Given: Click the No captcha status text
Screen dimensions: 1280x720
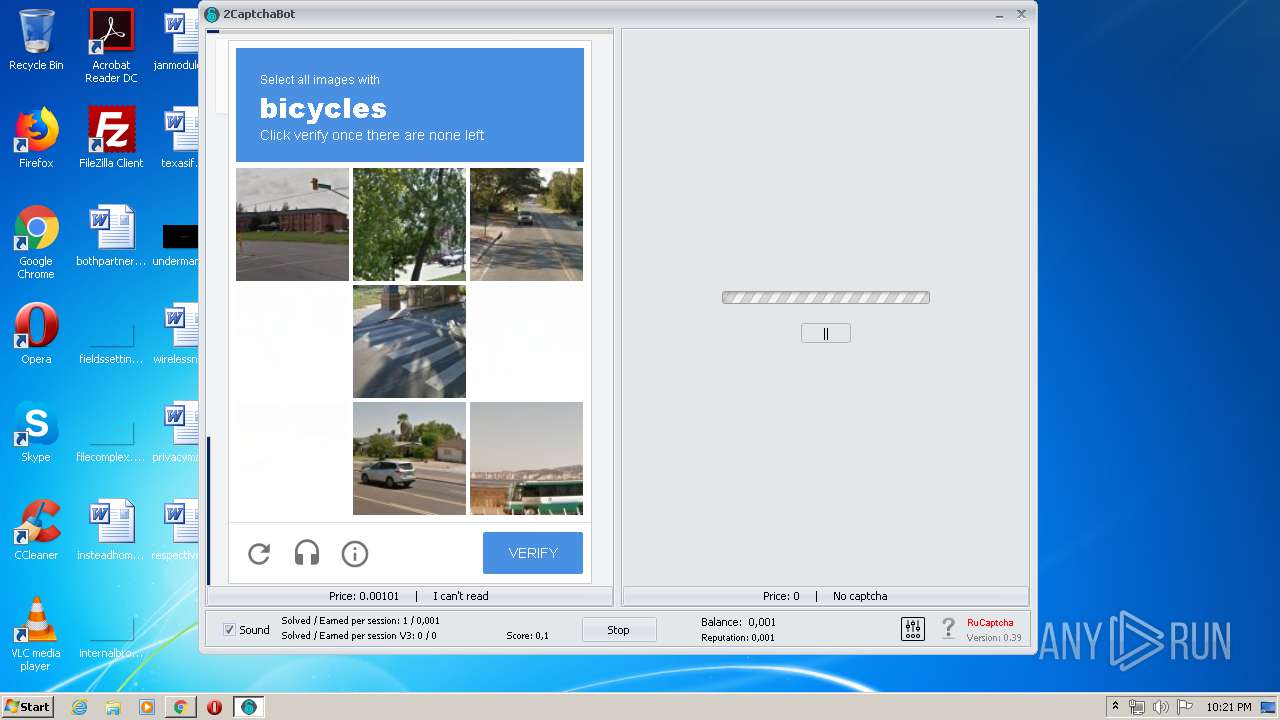Looking at the screenshot, I should point(860,596).
